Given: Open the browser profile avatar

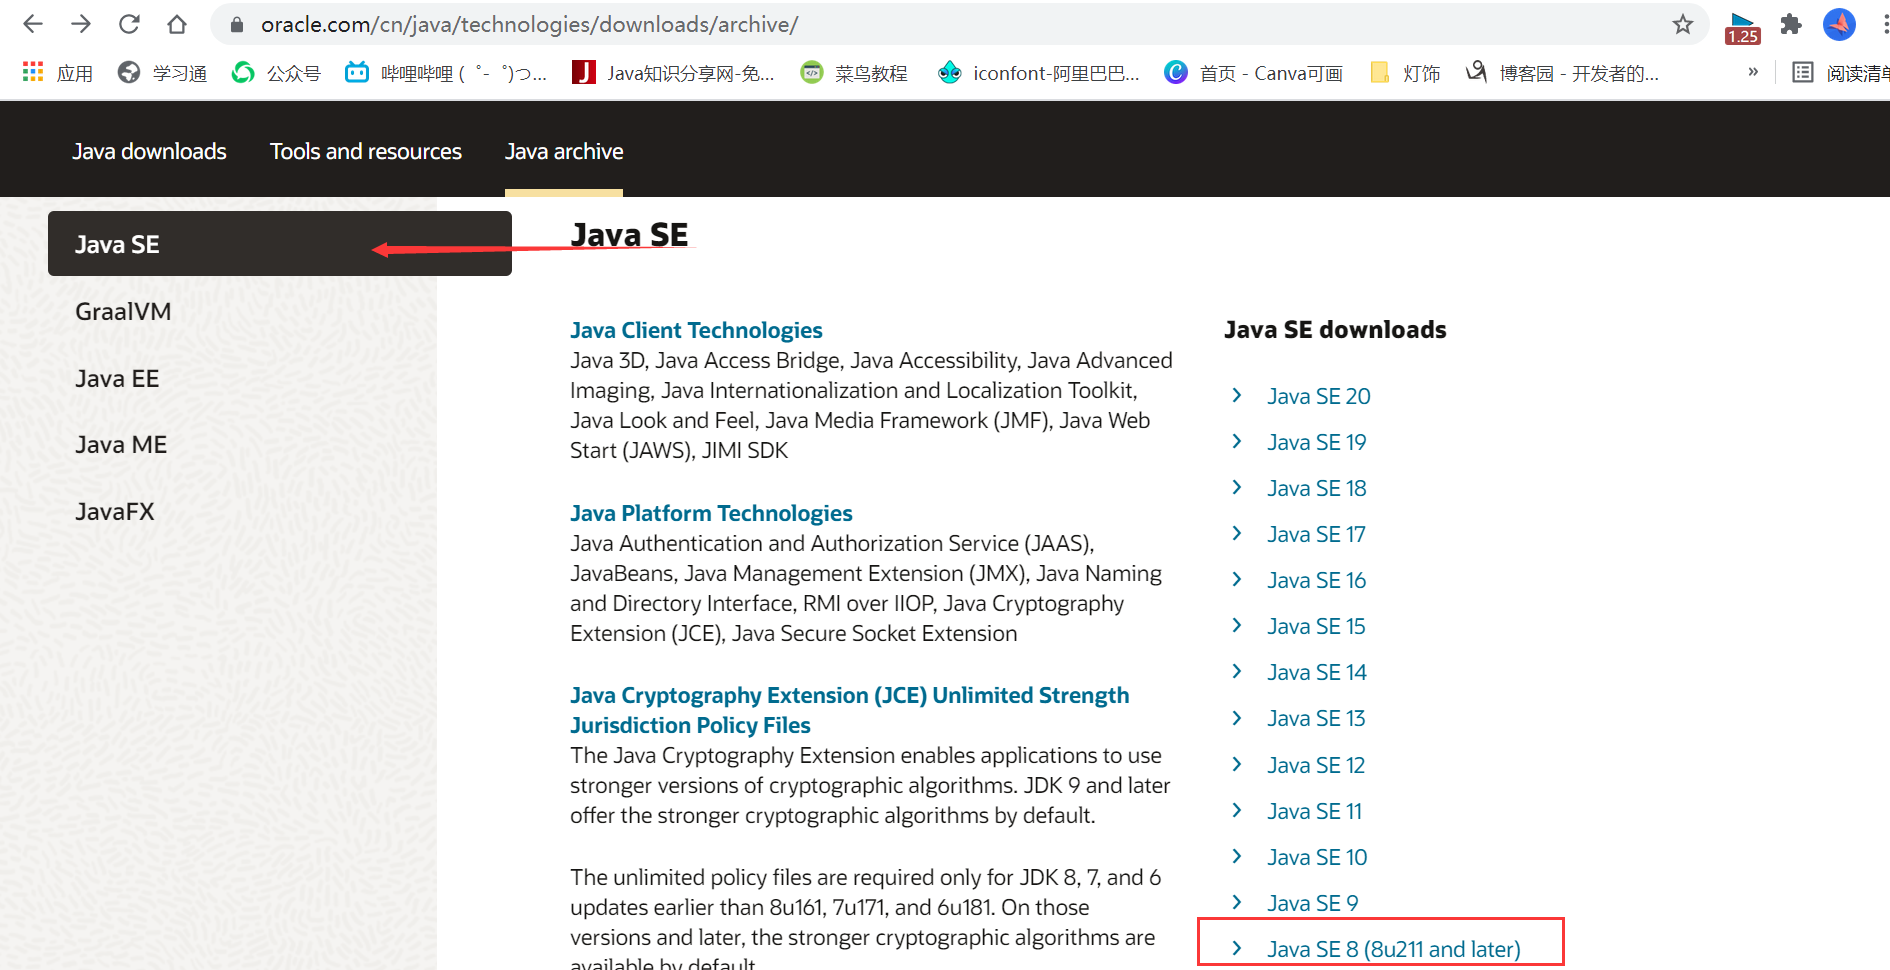Looking at the screenshot, I should click(x=1839, y=24).
